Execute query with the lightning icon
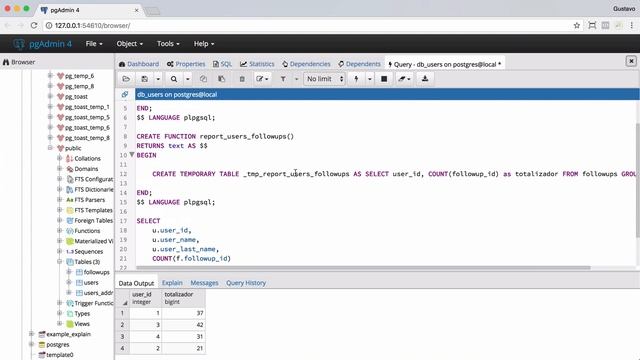 (x=356, y=79)
